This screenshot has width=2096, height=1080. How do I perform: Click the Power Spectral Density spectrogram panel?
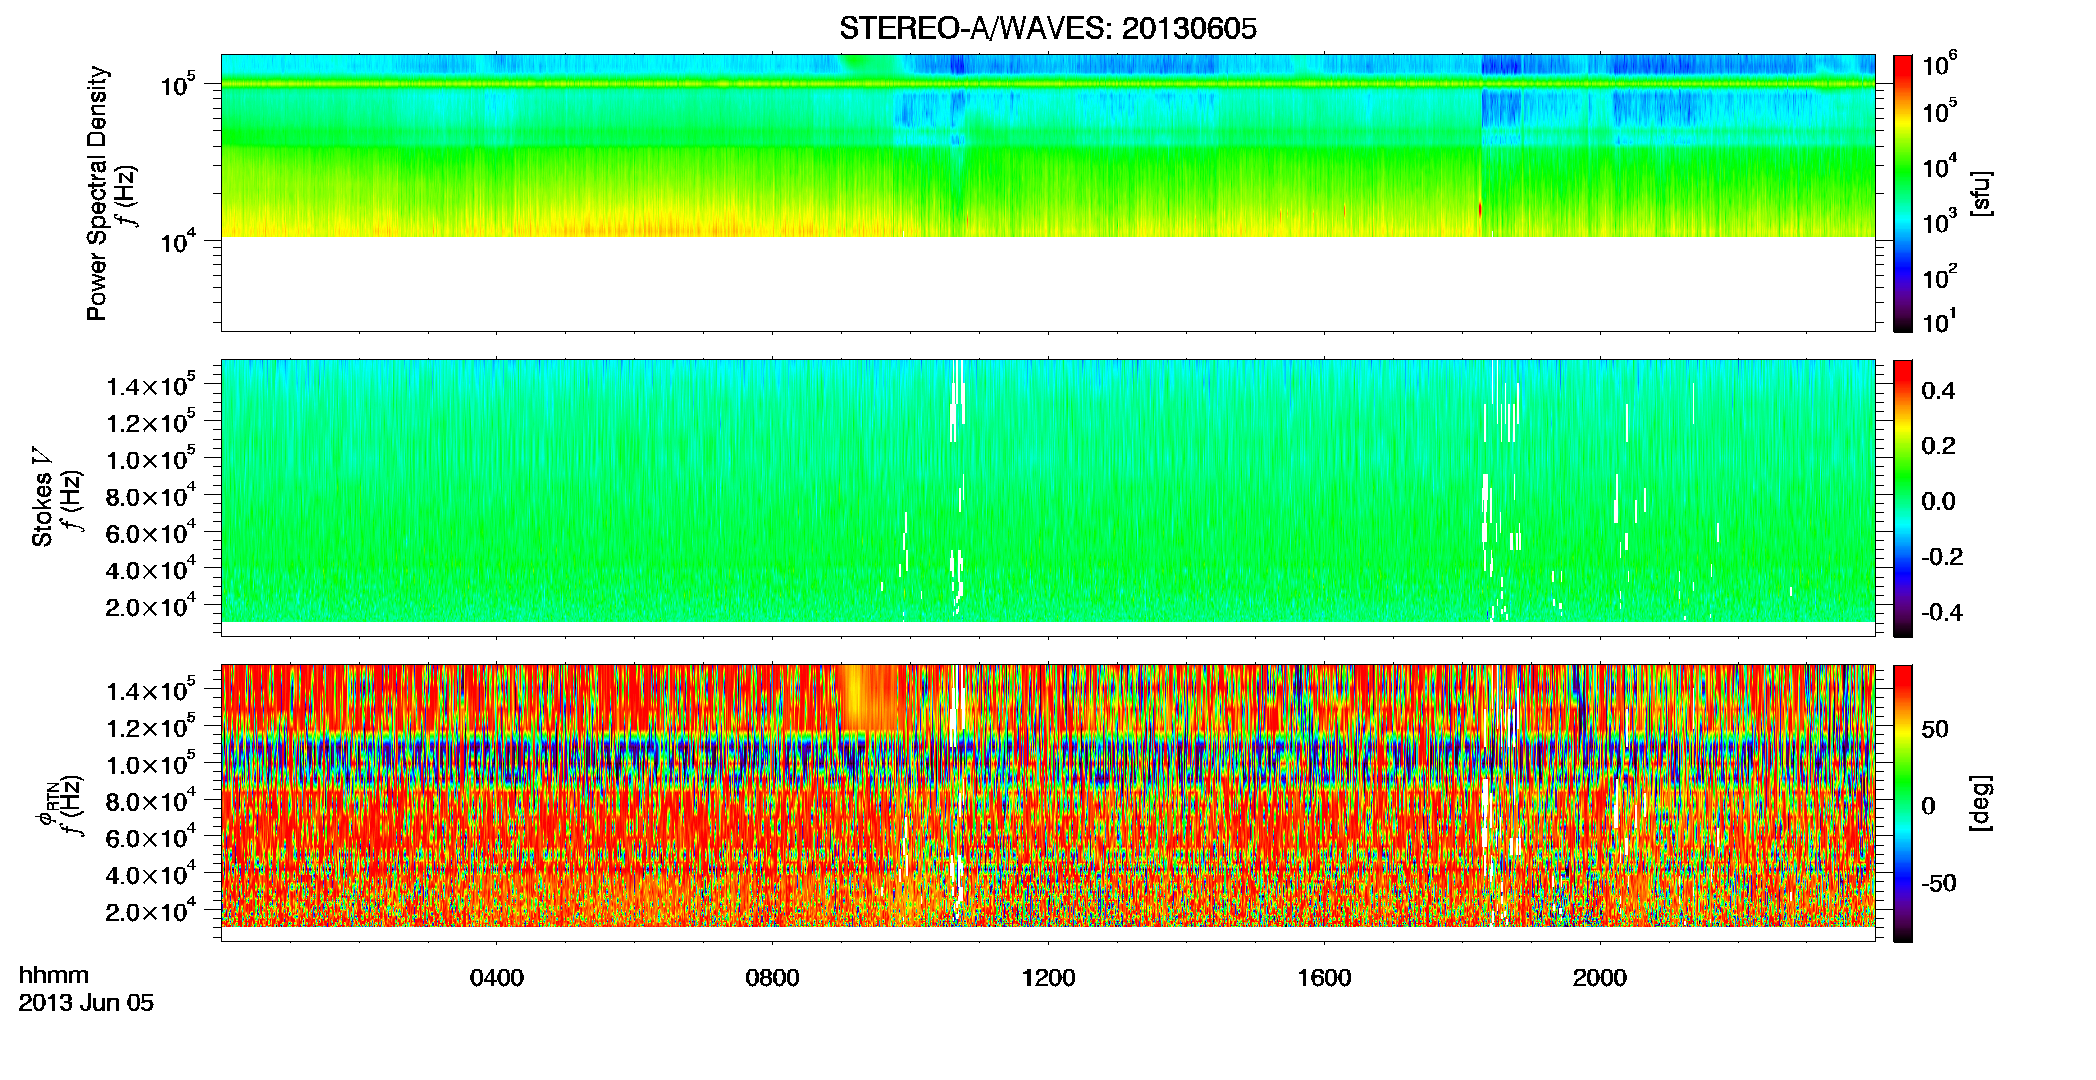[x=1048, y=193]
